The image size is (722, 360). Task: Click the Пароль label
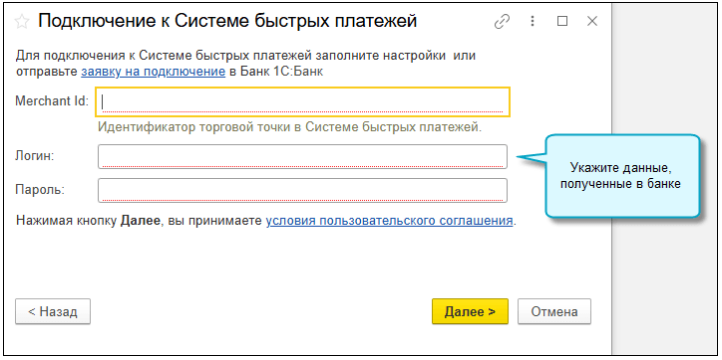(x=40, y=190)
